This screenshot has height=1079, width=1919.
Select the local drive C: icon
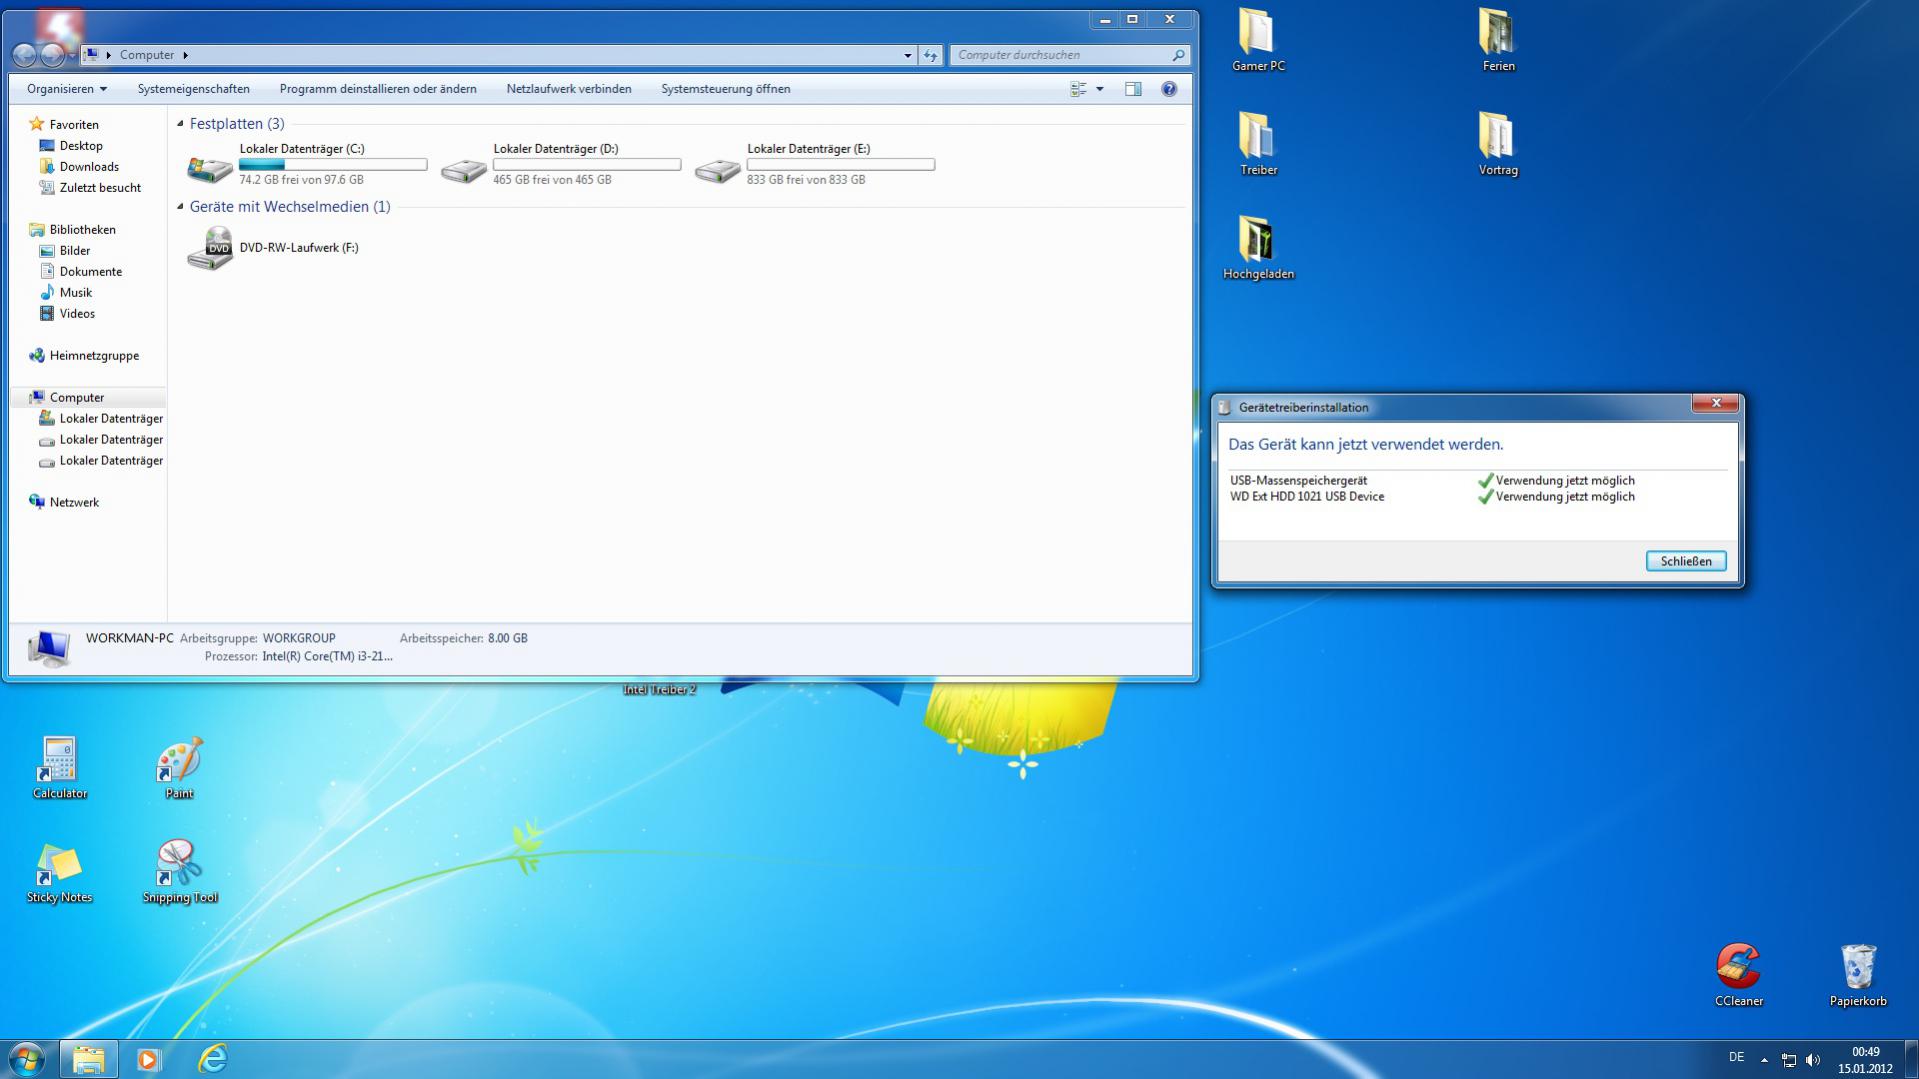[210, 167]
